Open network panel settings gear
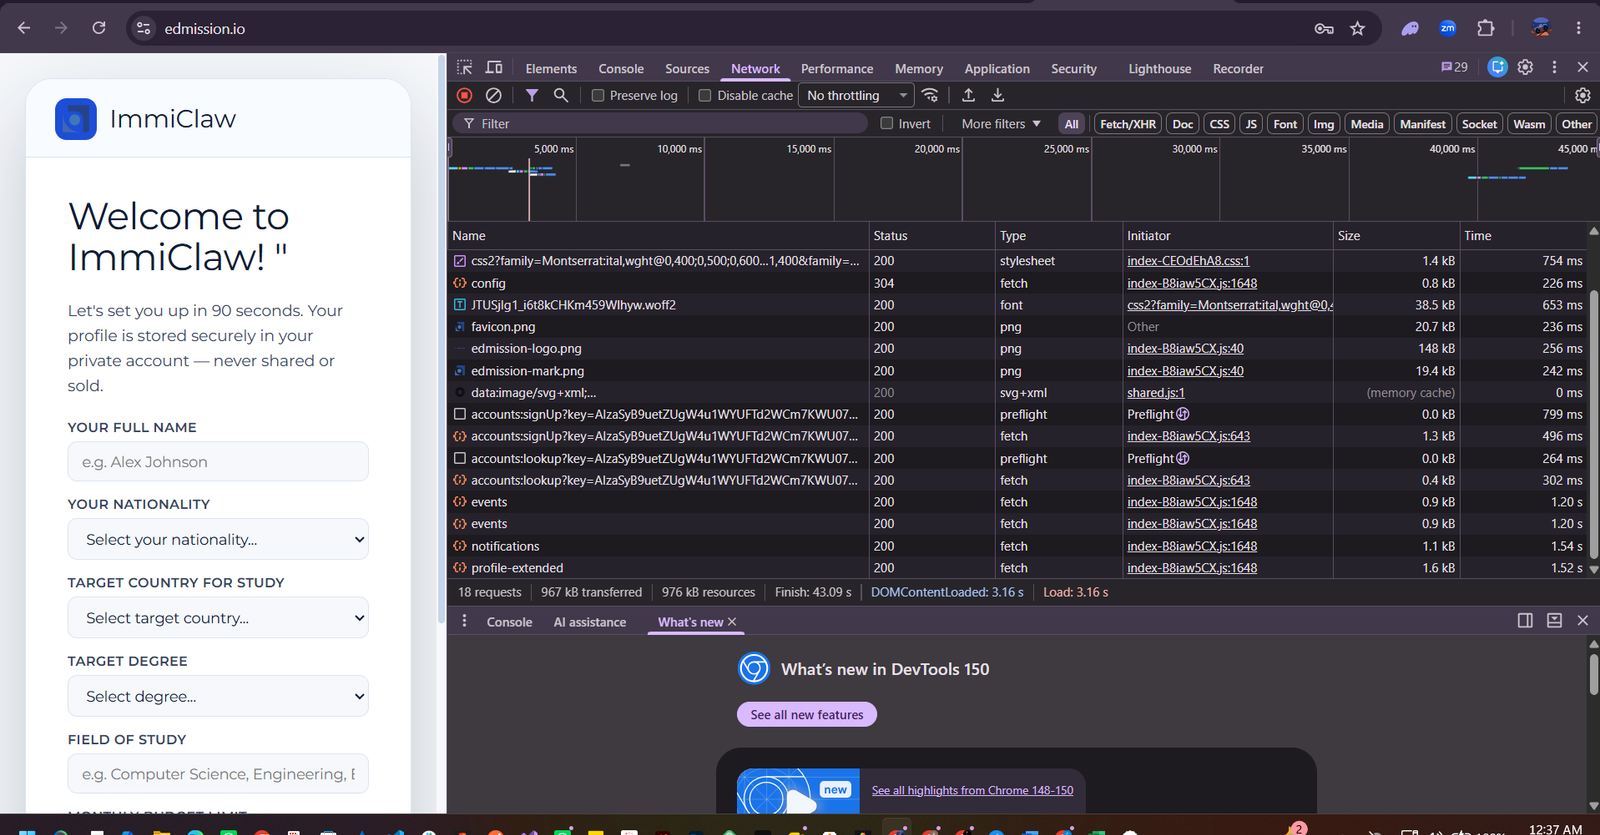The image size is (1600, 835). point(1582,95)
